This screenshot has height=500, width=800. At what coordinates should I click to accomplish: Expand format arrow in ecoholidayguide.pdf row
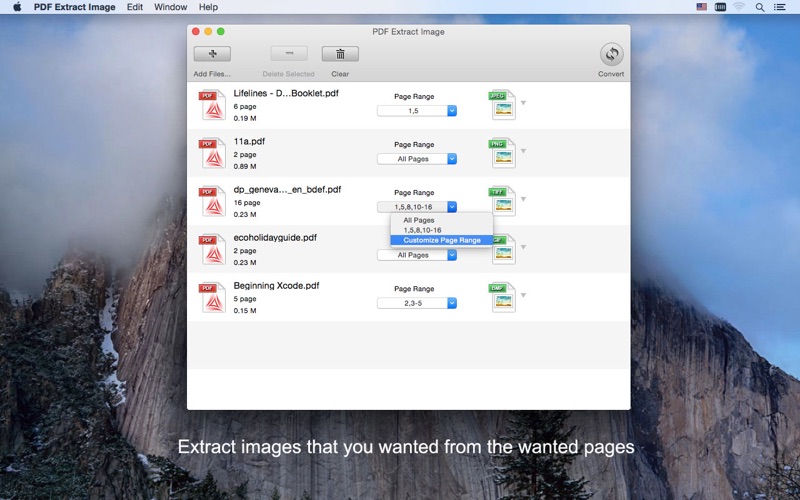(x=523, y=247)
